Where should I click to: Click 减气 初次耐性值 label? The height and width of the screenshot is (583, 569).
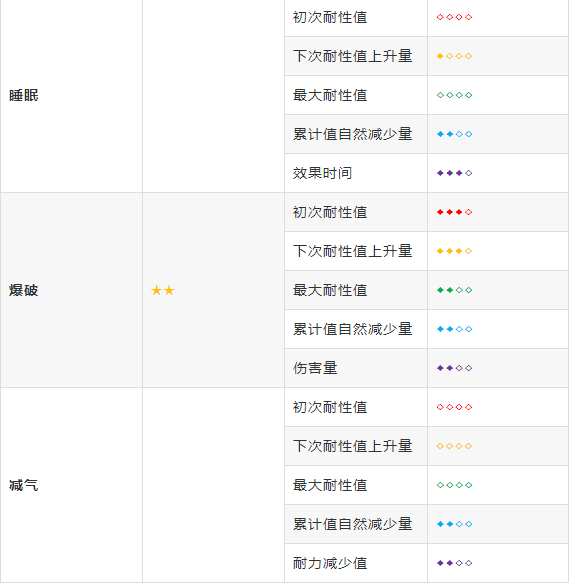coord(330,407)
